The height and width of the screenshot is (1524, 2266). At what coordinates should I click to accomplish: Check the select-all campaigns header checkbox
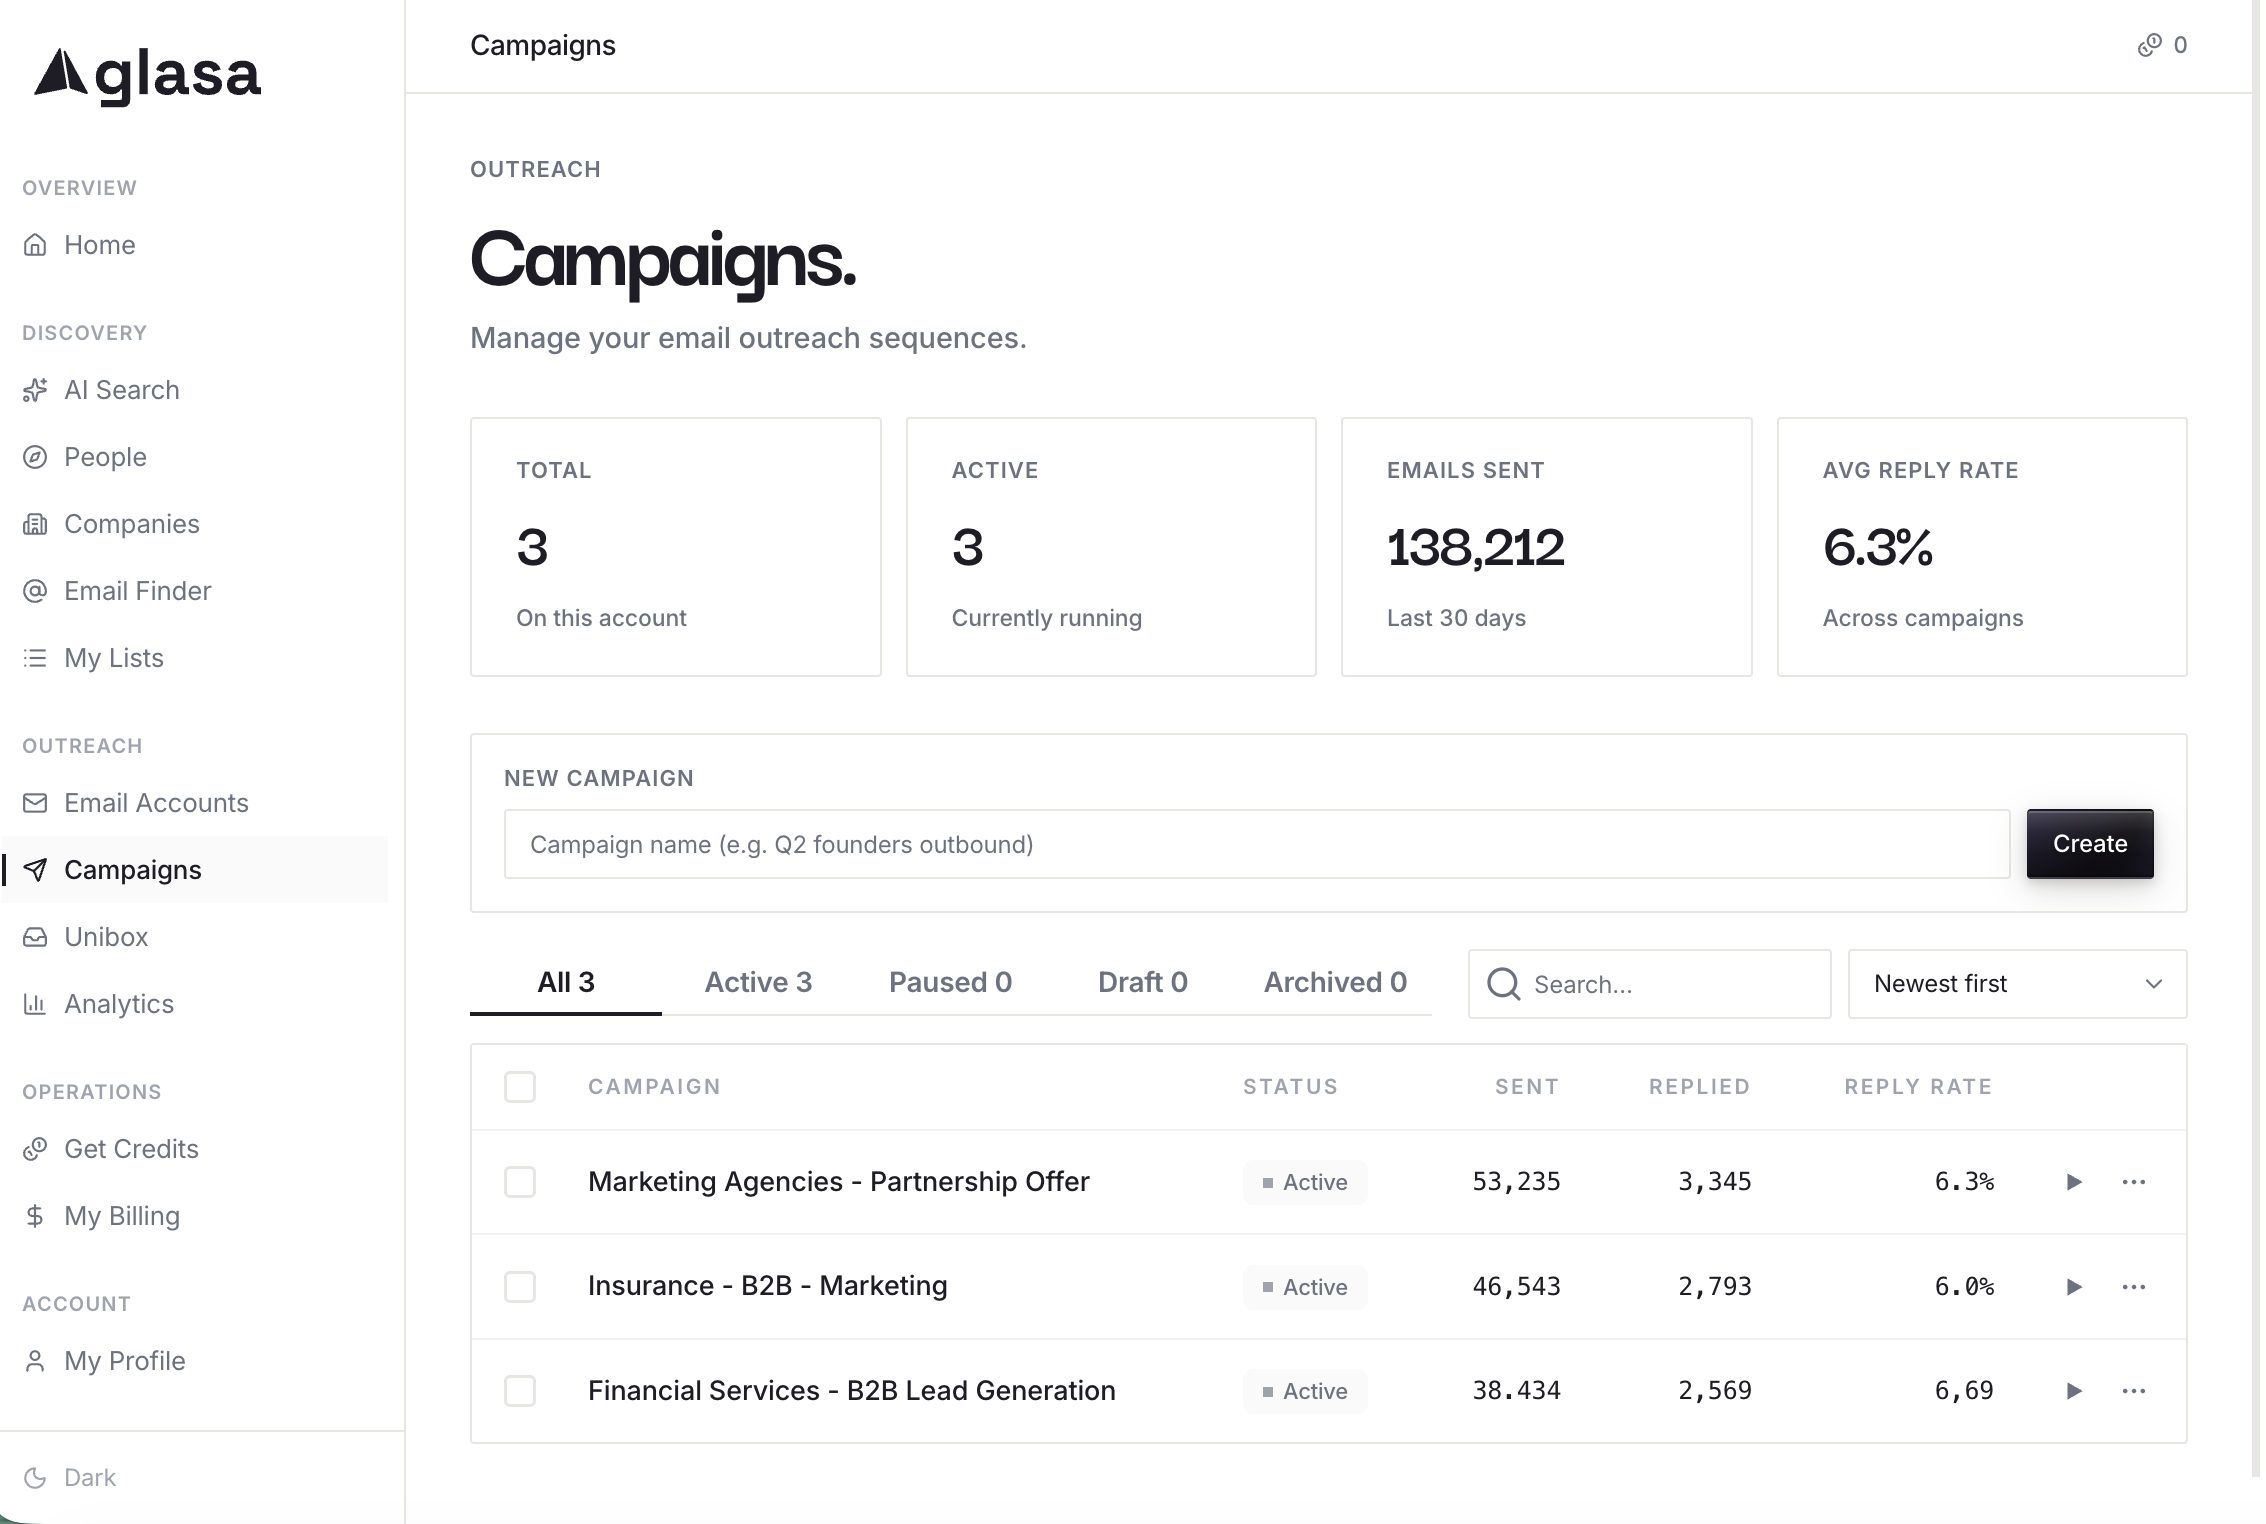coord(520,1087)
